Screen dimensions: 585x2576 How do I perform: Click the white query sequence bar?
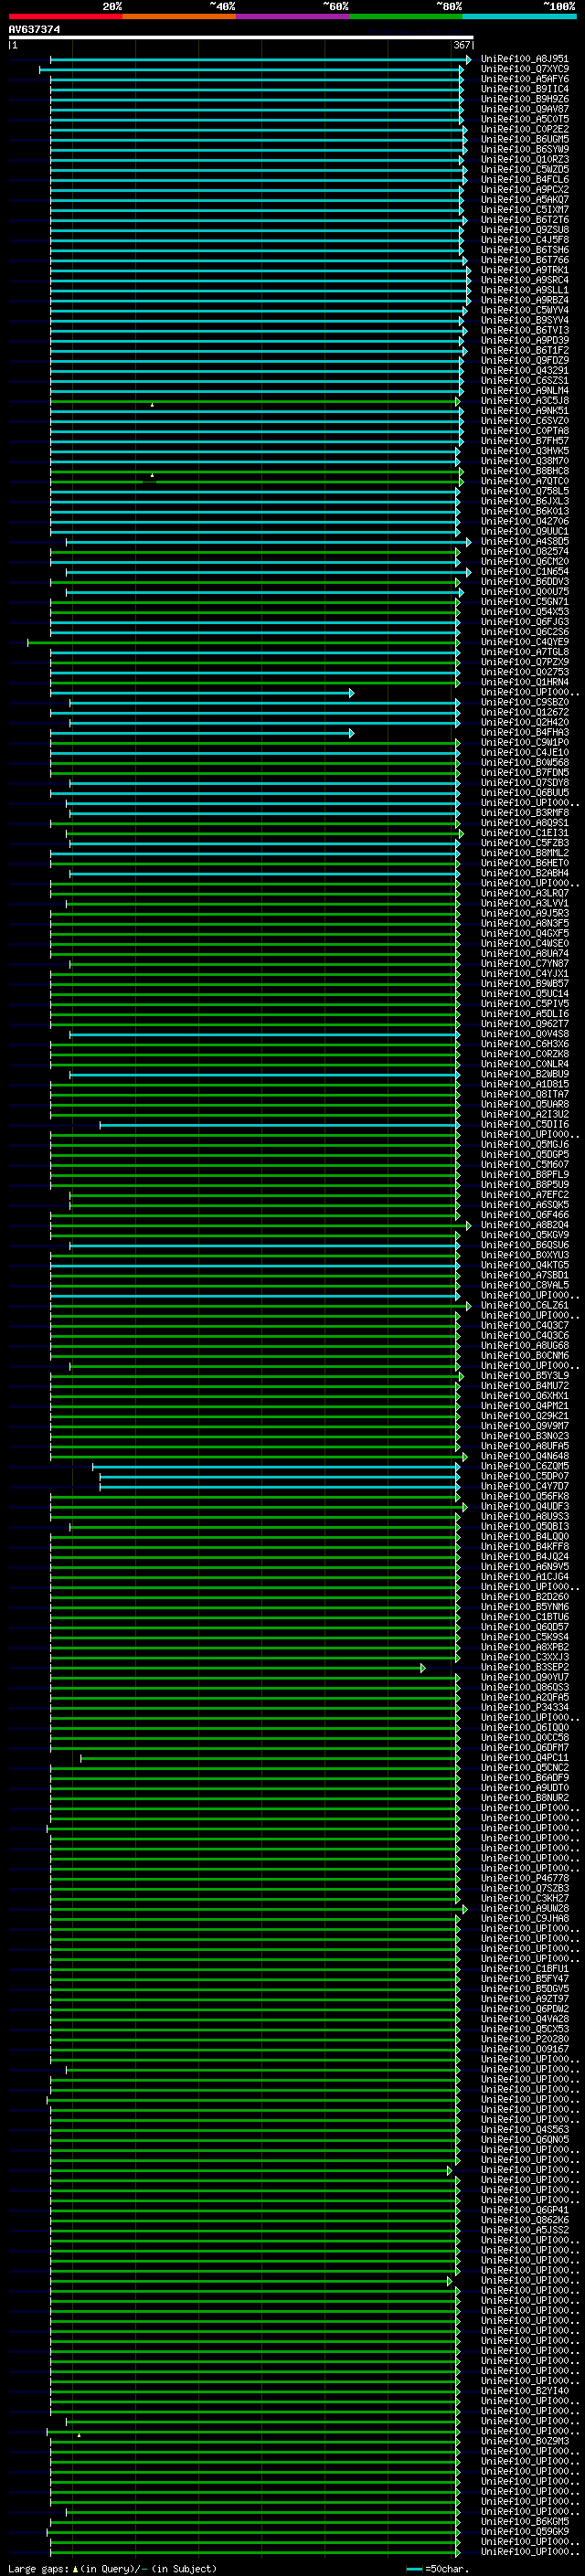(x=241, y=38)
